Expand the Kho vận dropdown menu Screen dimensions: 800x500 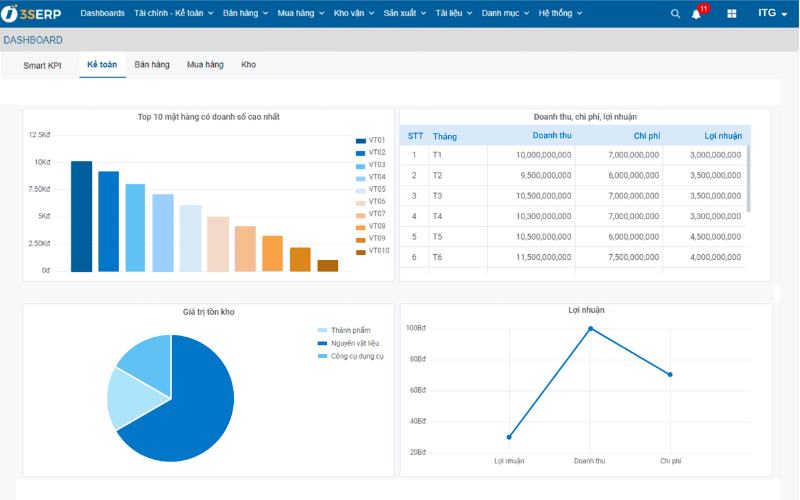coord(354,13)
